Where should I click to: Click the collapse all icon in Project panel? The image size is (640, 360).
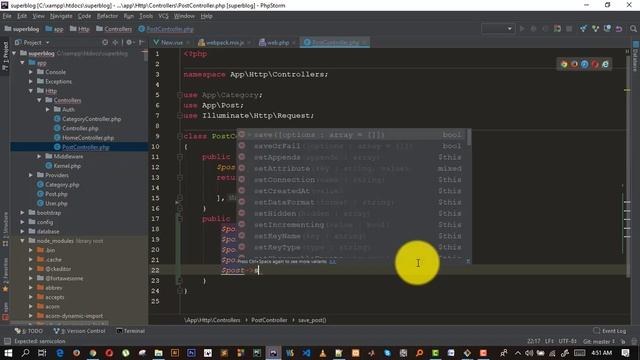[x=116, y=42]
